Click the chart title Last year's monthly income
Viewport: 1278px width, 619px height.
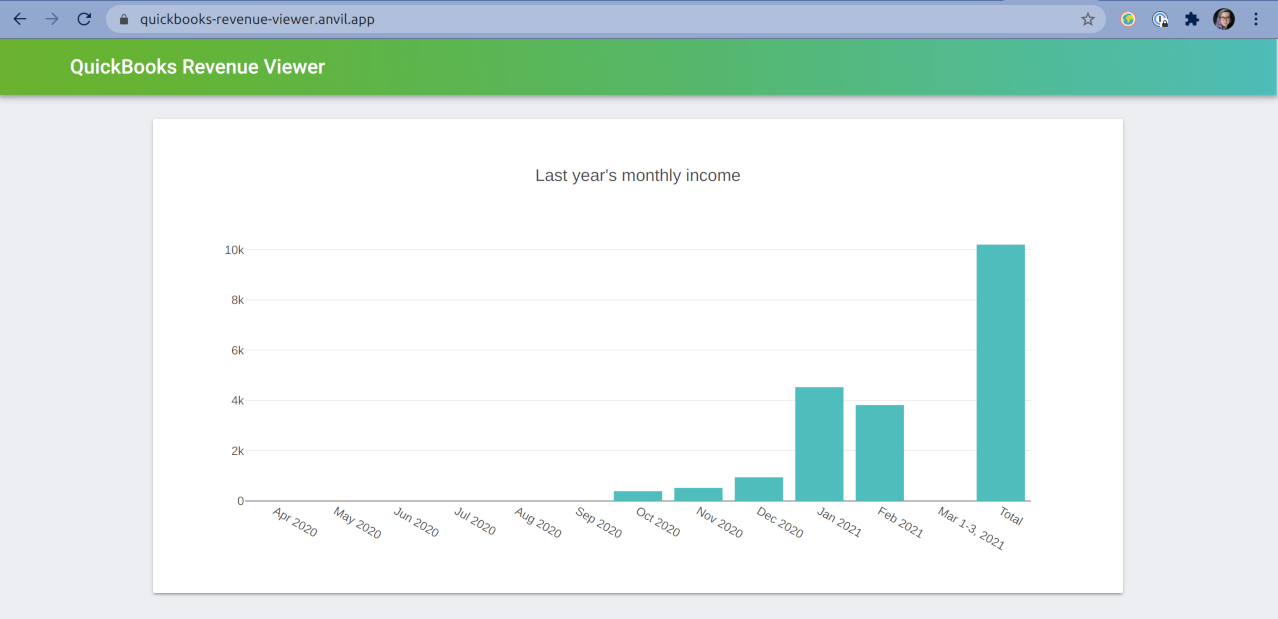[x=638, y=175]
